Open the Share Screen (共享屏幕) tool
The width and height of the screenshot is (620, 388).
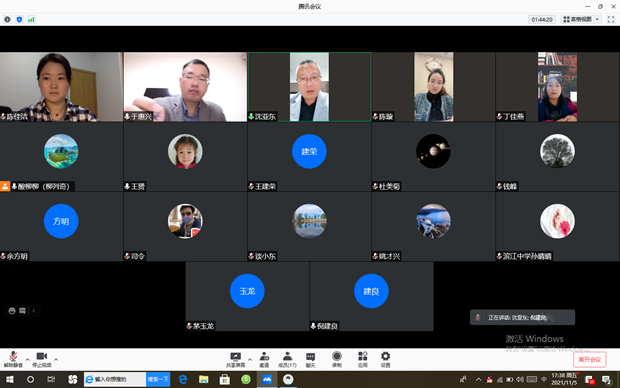pyautogui.click(x=235, y=360)
